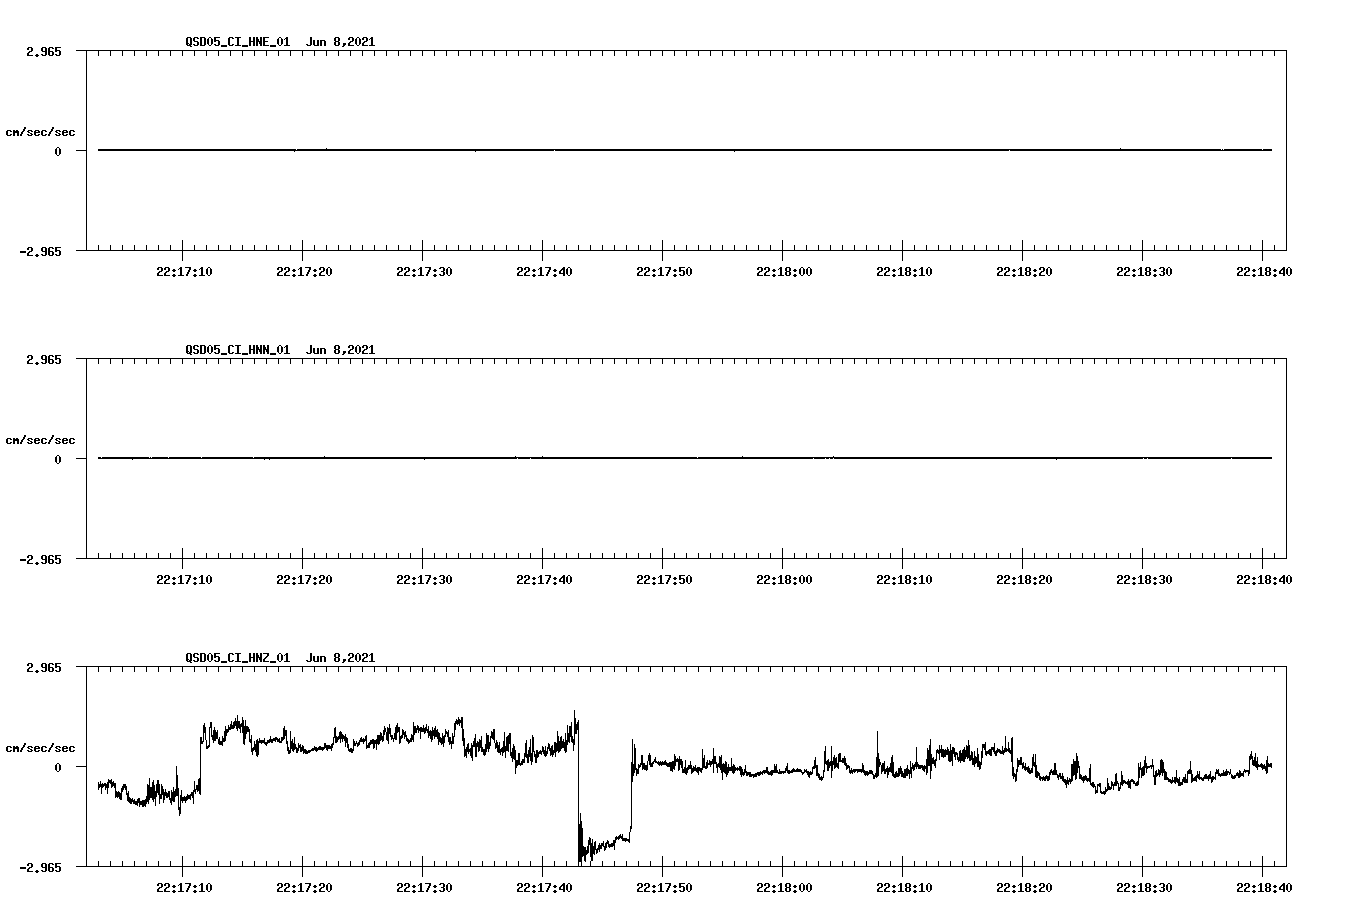Screen dimensions: 1358x924
Task: Click the -2.965 lower limit of HNE plot
Action: (x=40, y=252)
